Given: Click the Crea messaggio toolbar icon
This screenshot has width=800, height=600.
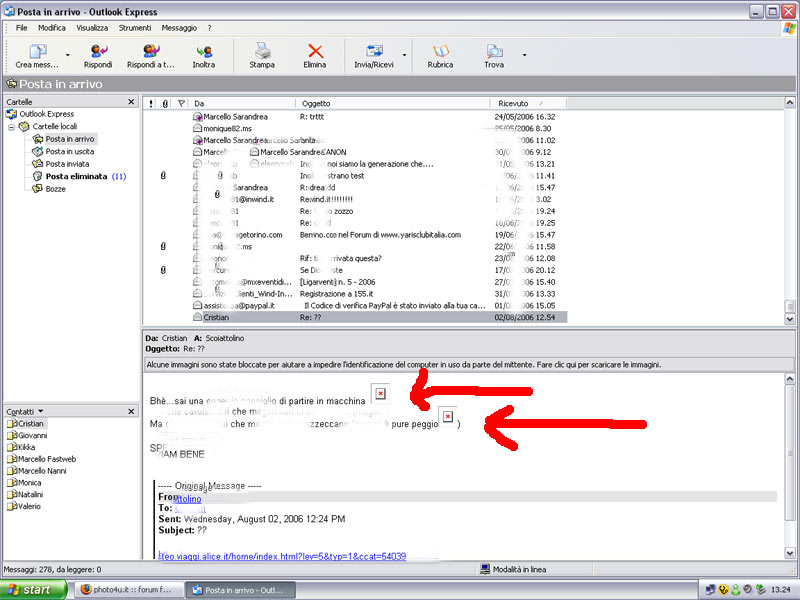Looking at the screenshot, I should pos(37,52).
